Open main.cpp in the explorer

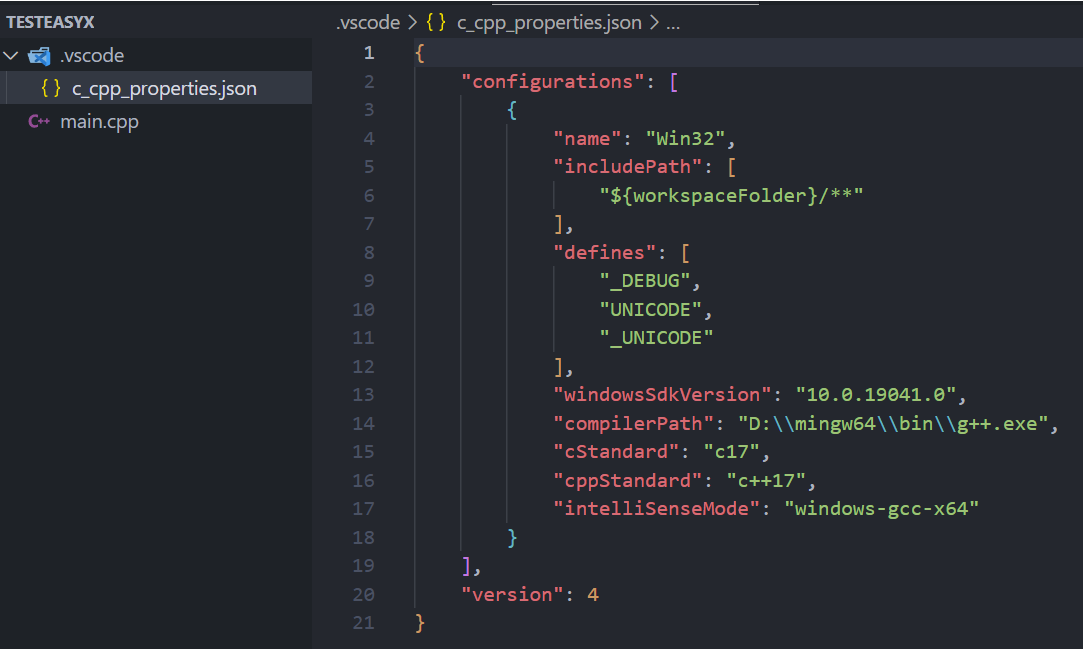(156, 122)
